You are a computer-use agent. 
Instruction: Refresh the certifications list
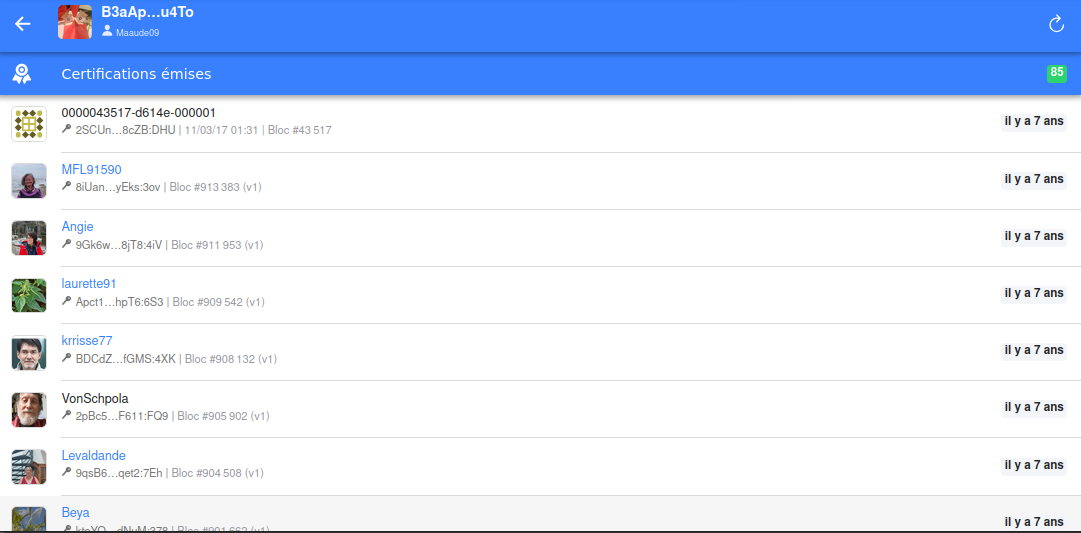pos(1056,24)
